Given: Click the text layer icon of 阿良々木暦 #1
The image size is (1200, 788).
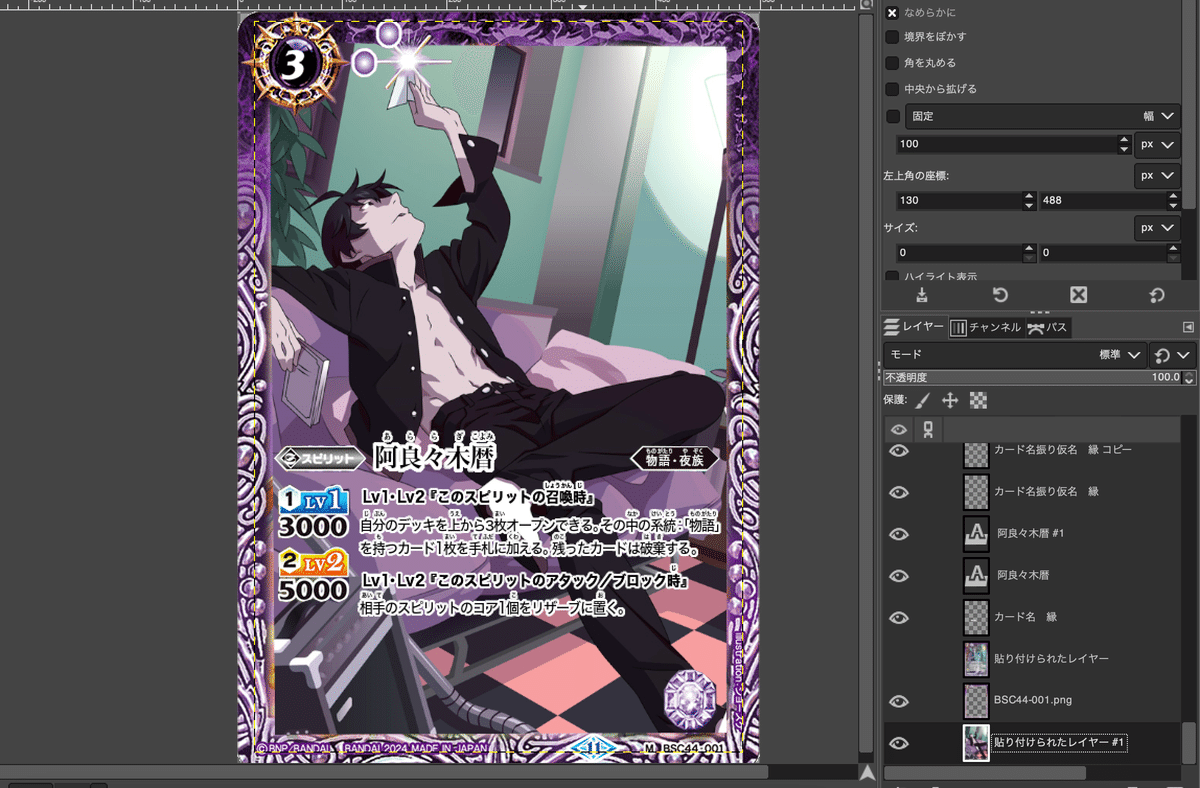Looking at the screenshot, I should pyautogui.click(x=976, y=533).
